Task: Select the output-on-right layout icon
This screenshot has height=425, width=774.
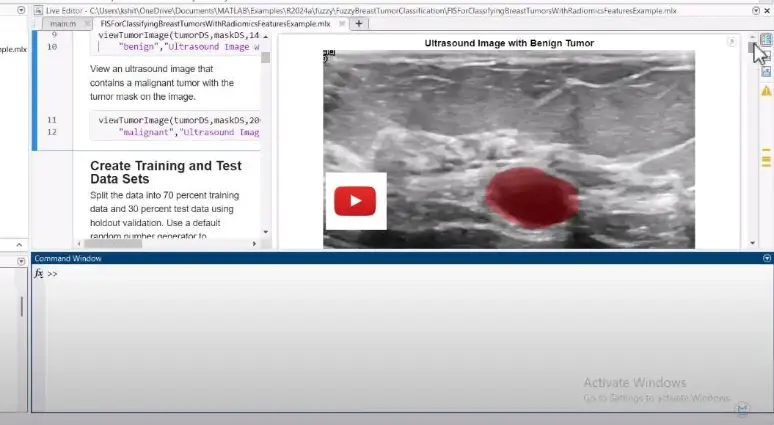Action: [x=766, y=40]
